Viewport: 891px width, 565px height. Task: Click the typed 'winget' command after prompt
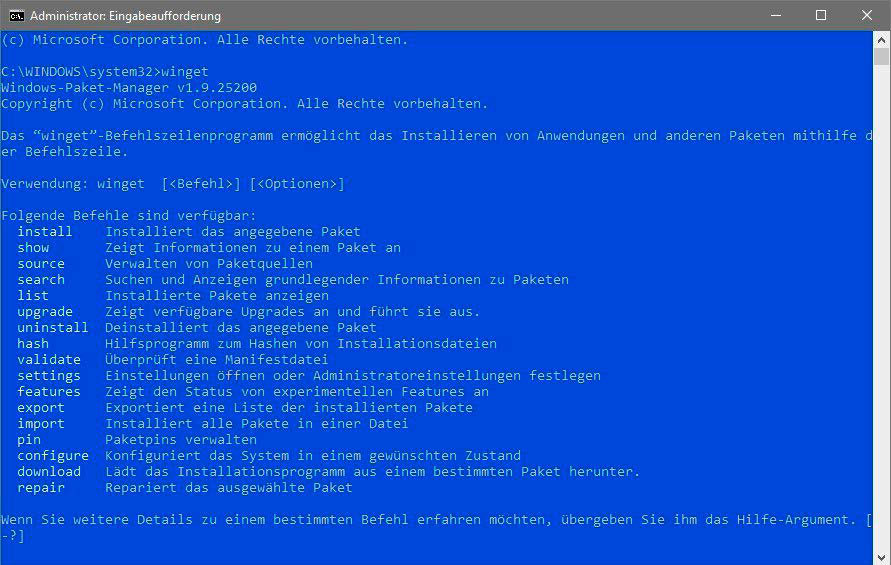(x=185, y=72)
